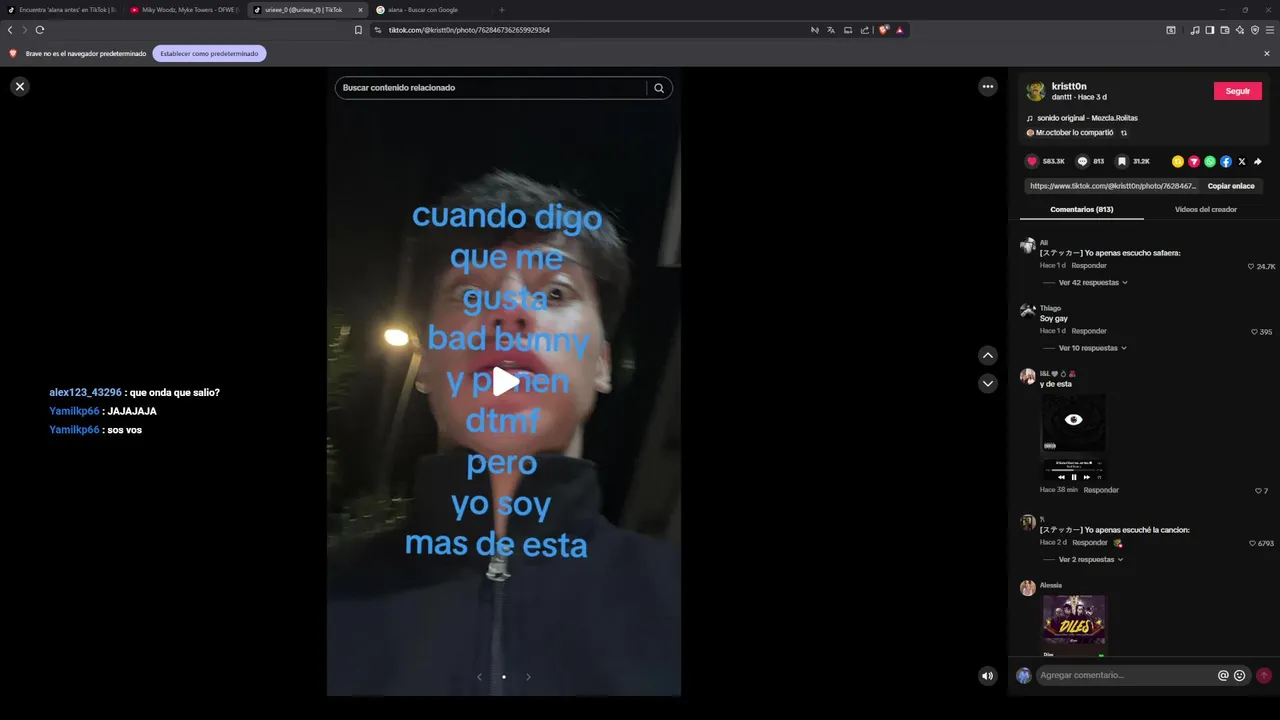Toggle sound with the speaker icon

pyautogui.click(x=988, y=676)
